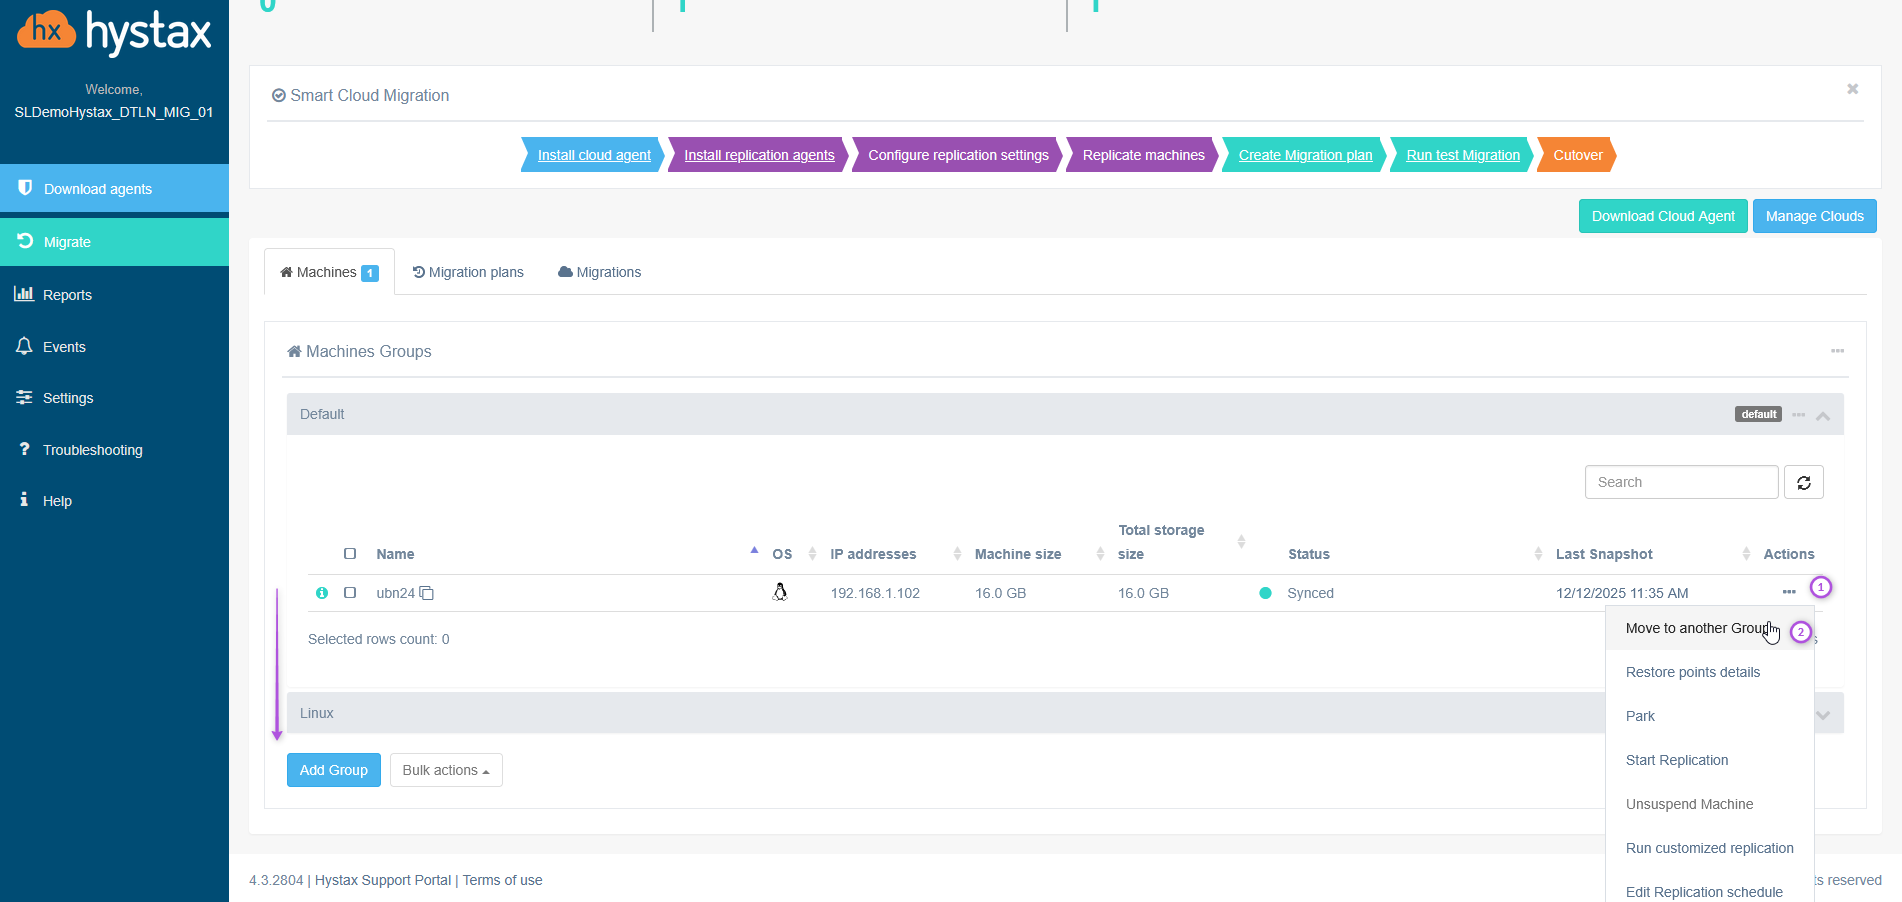
Task: Click the copy icon next to ubn24
Action: pyautogui.click(x=427, y=593)
